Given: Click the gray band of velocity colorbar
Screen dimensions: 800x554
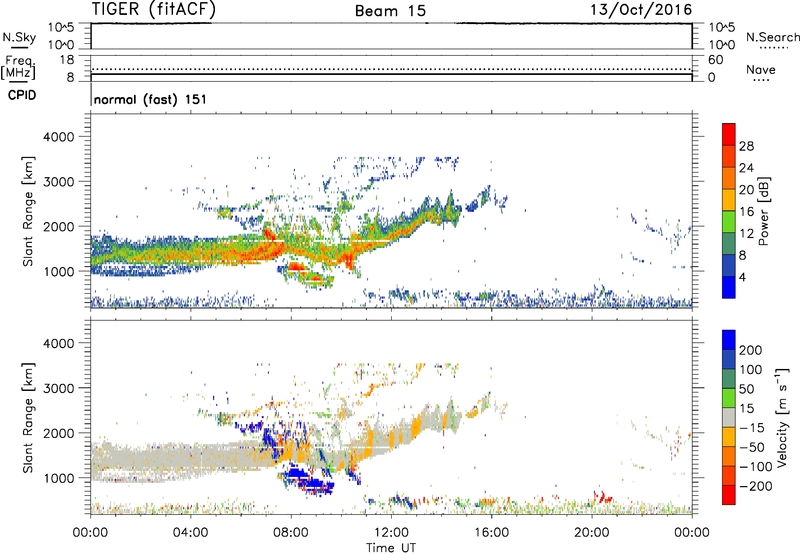Looking at the screenshot, I should click(729, 417).
